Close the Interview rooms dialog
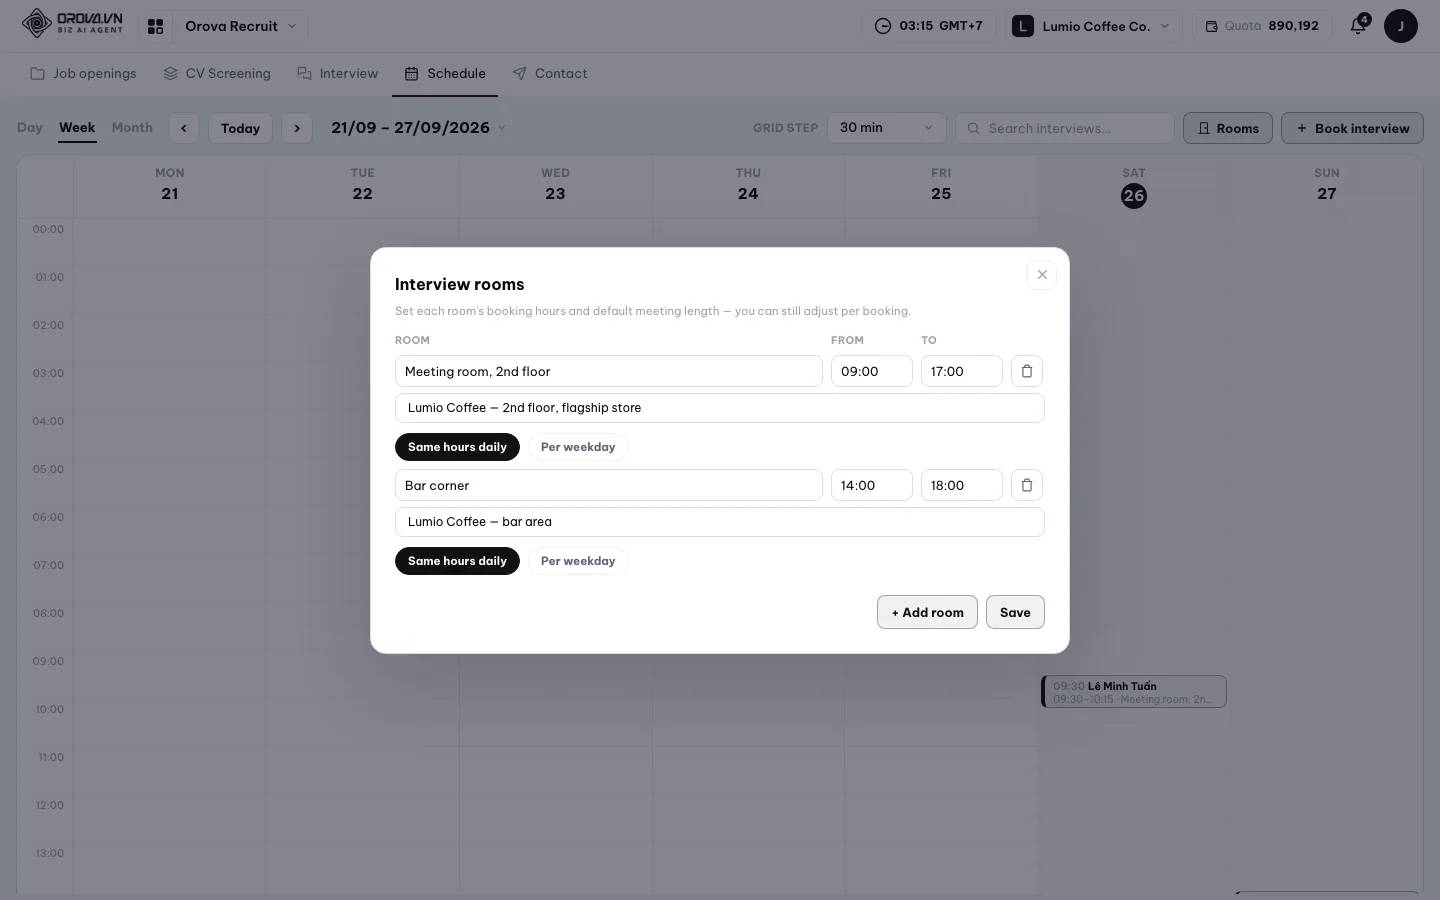The image size is (1440, 900). [1042, 275]
